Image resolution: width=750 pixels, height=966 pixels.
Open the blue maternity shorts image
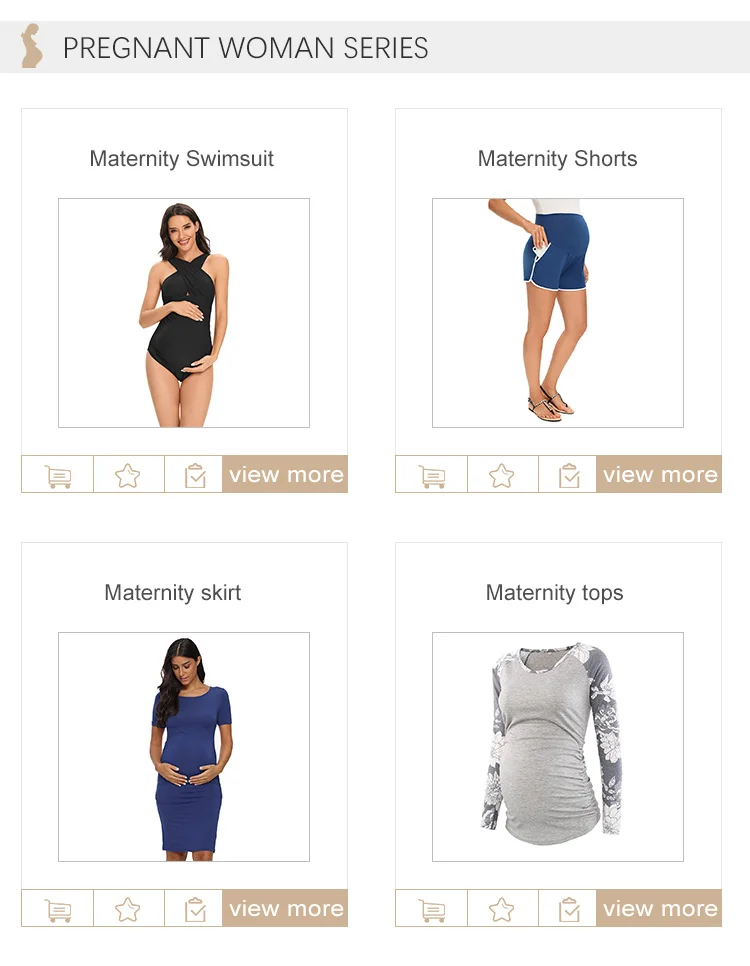tap(558, 313)
